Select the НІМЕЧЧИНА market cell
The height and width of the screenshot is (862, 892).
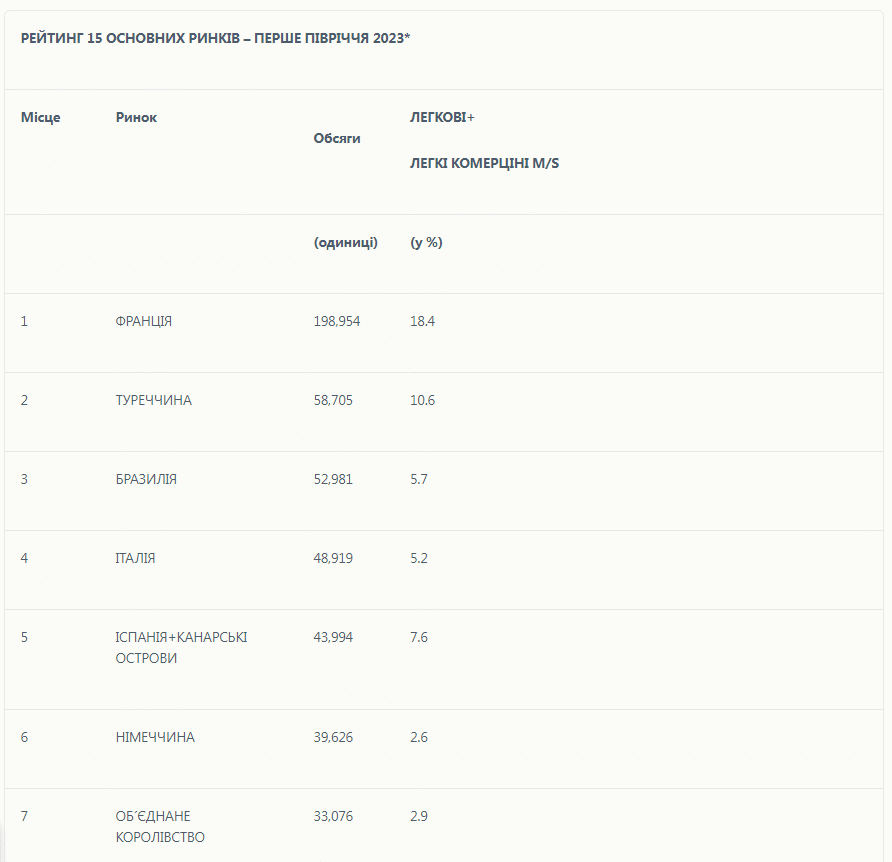[155, 738]
